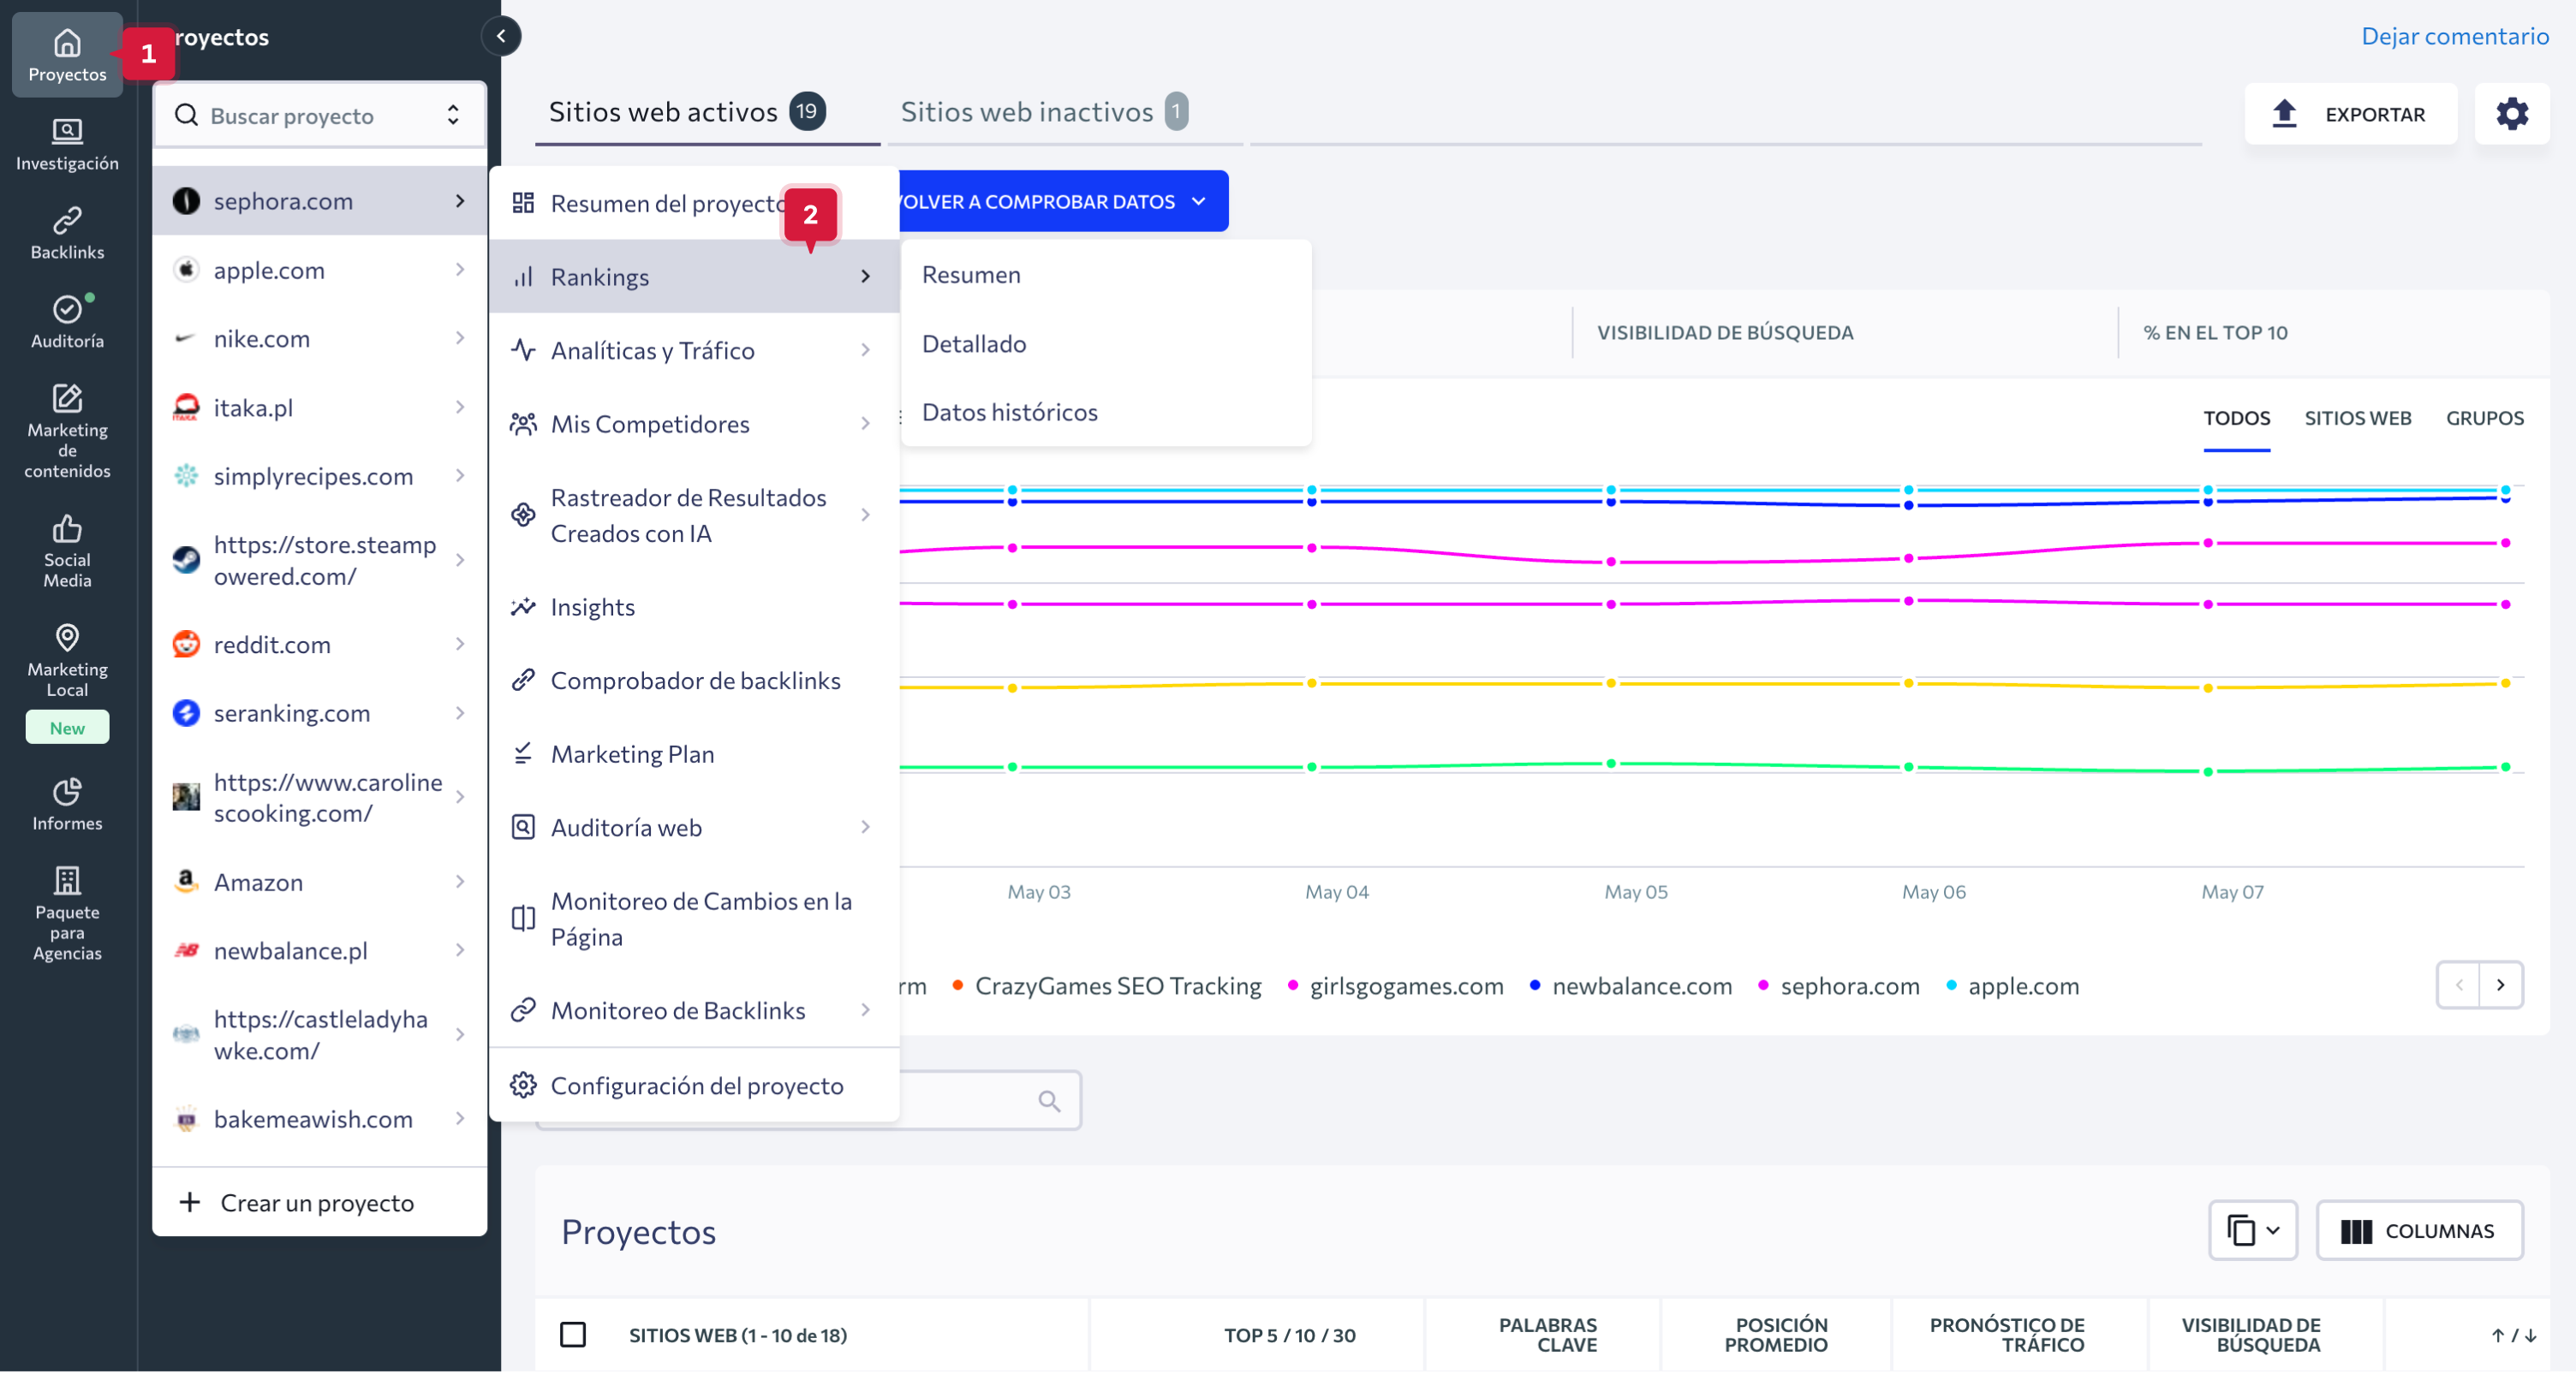Viewport: 2576px width, 1380px height.
Task: Click the Rankings bar chart icon
Action: click(523, 277)
